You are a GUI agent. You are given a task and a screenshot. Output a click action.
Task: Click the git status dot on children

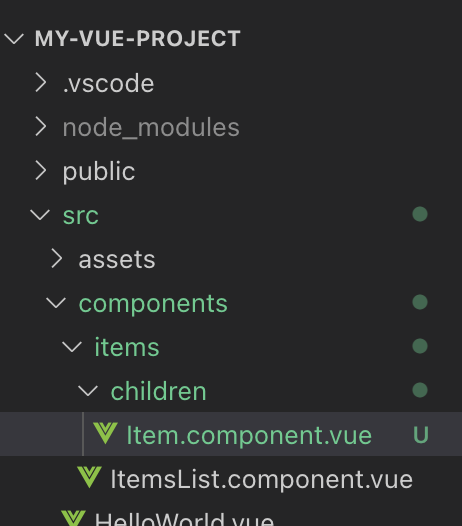(x=420, y=390)
